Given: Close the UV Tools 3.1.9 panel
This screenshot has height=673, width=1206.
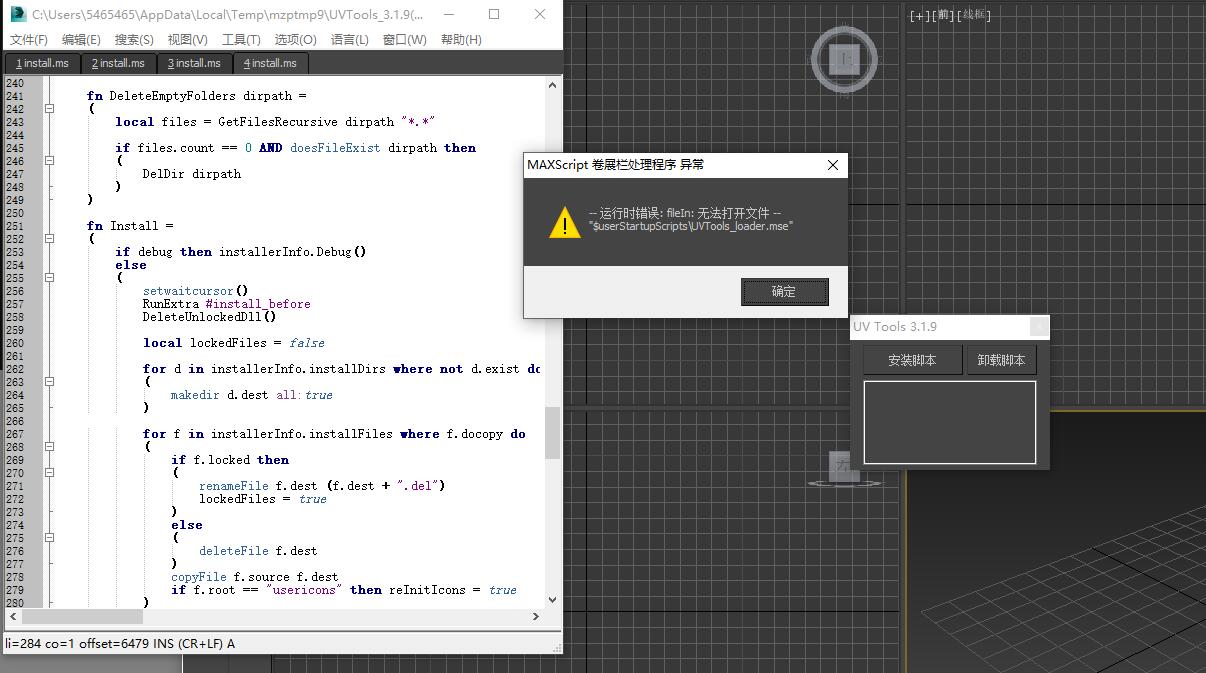Looking at the screenshot, I should pos(1039,327).
